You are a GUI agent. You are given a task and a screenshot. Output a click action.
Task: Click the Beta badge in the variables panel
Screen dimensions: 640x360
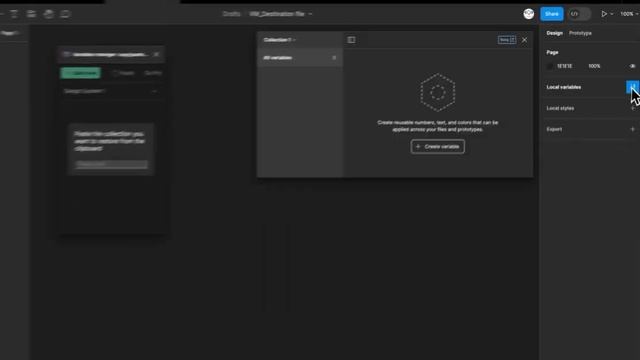click(x=507, y=40)
